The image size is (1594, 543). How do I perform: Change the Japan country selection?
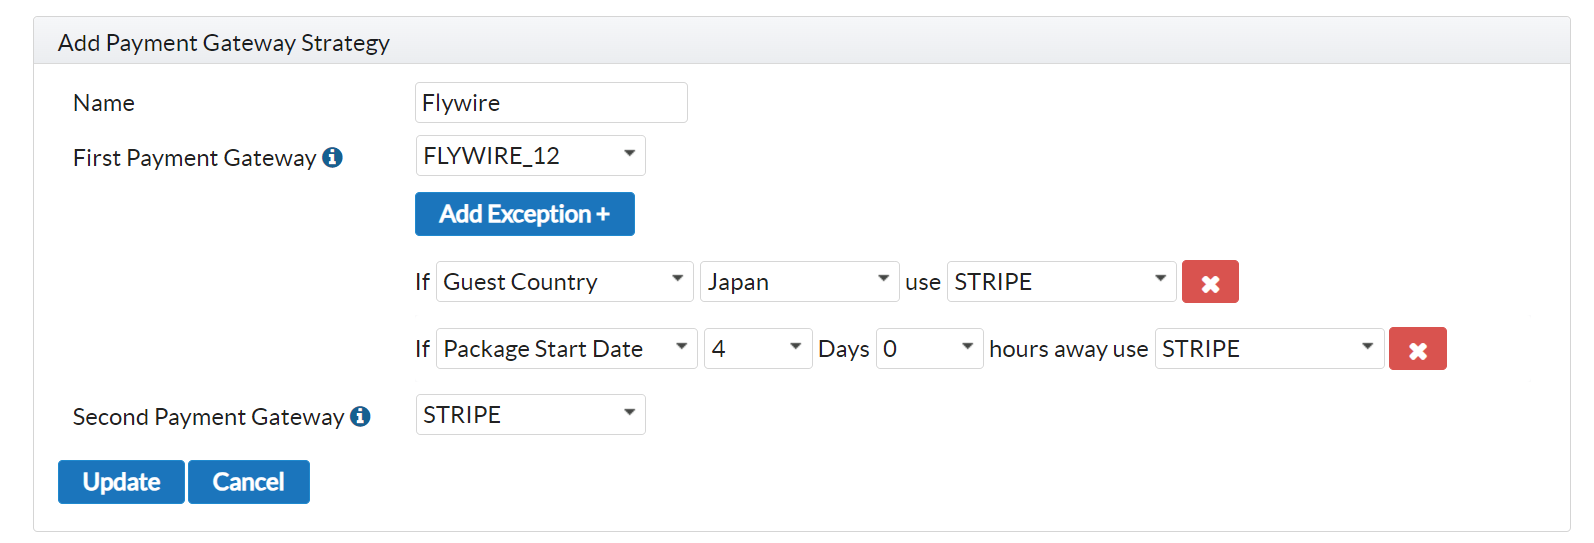(x=798, y=282)
